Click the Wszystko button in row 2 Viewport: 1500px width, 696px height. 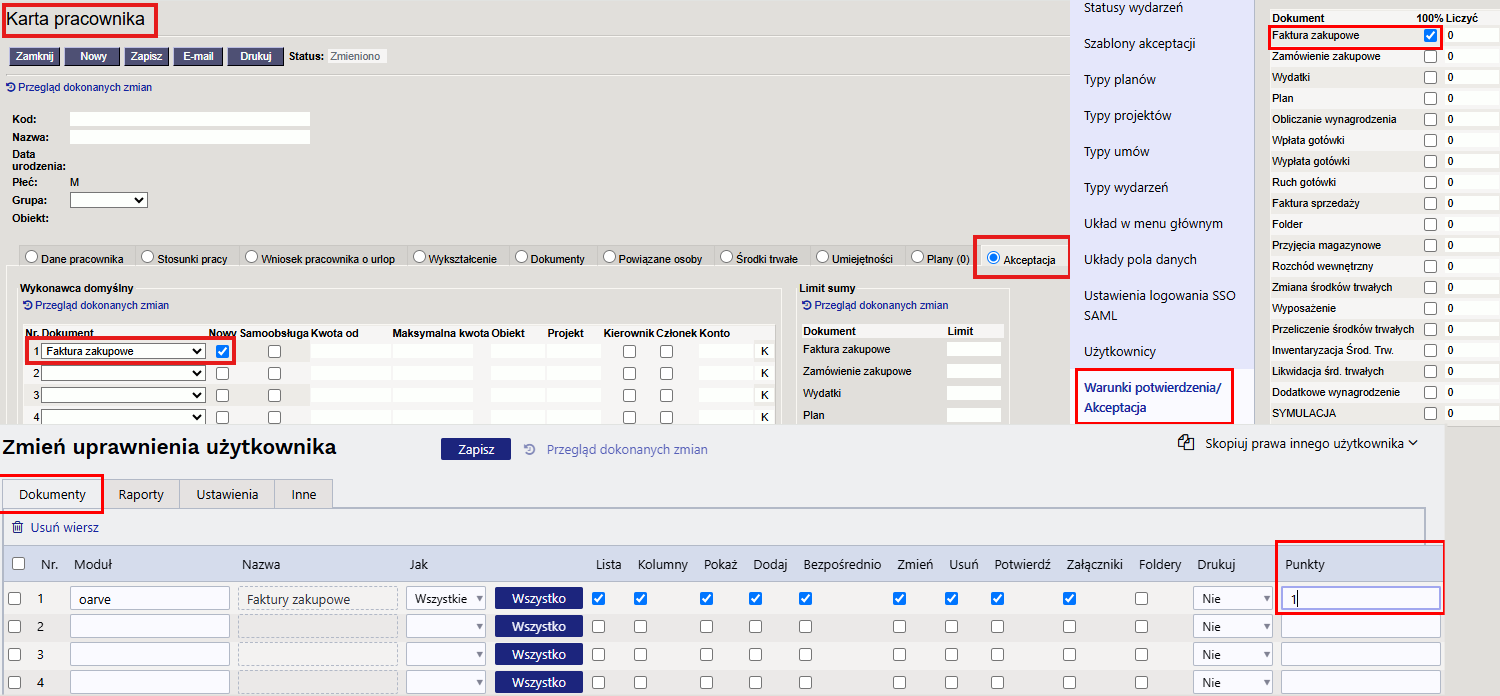click(539, 627)
